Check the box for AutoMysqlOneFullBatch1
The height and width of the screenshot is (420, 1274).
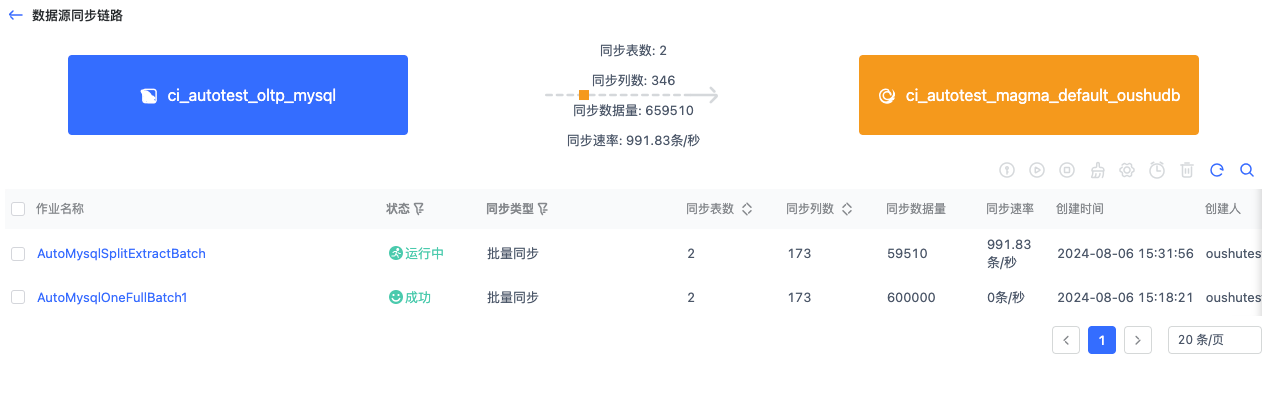18,298
